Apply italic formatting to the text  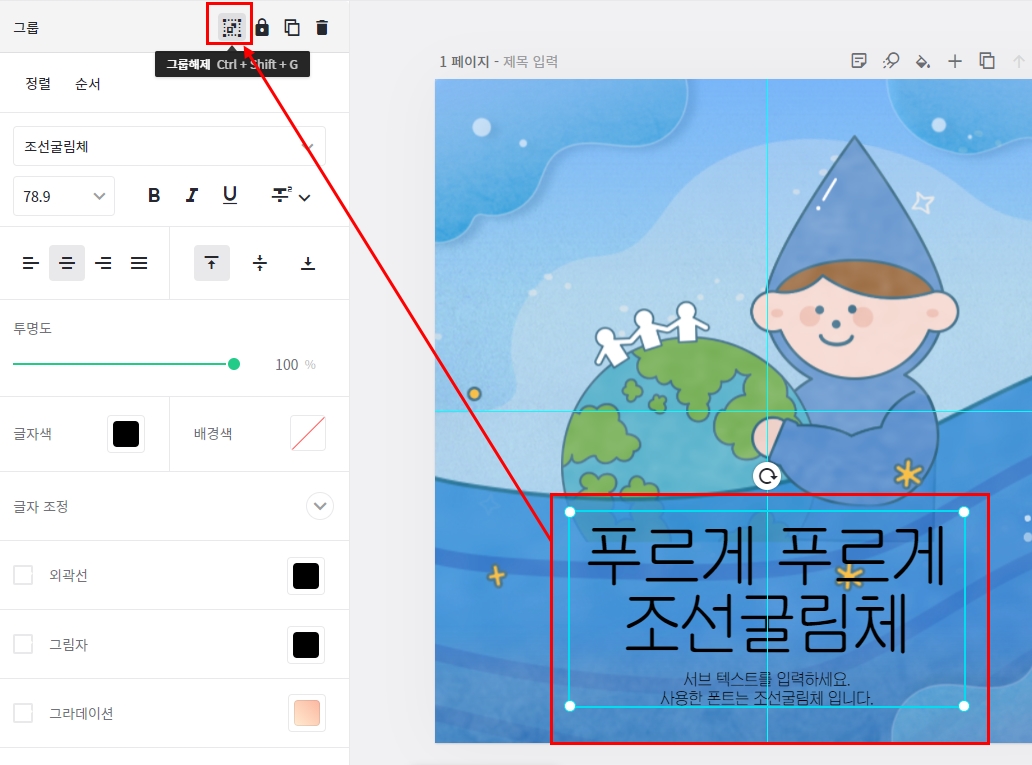(191, 195)
